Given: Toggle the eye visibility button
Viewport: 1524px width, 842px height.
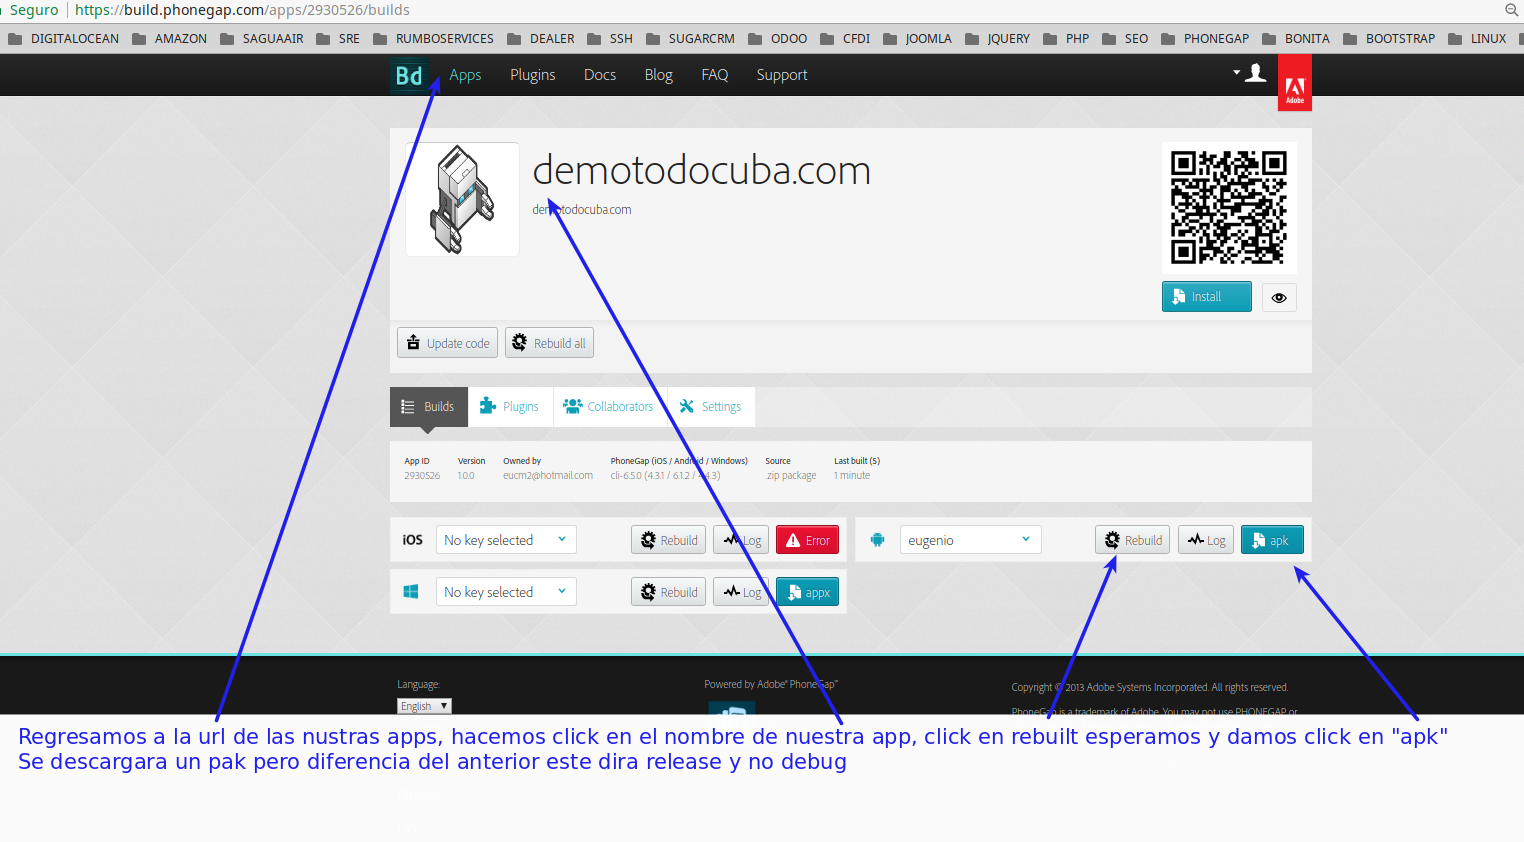Looking at the screenshot, I should coord(1279,297).
